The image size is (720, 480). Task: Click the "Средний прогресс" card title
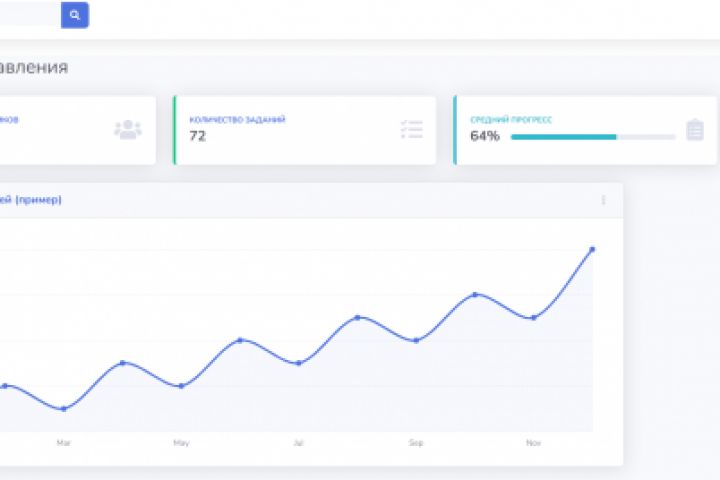click(x=511, y=119)
